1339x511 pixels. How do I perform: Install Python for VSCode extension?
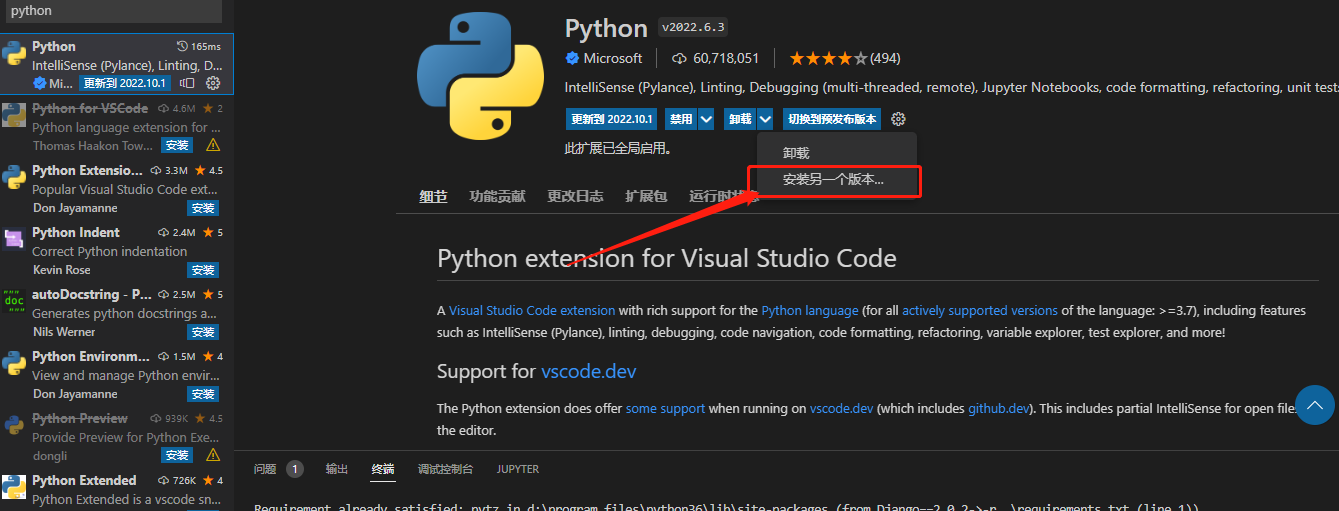pos(177,146)
